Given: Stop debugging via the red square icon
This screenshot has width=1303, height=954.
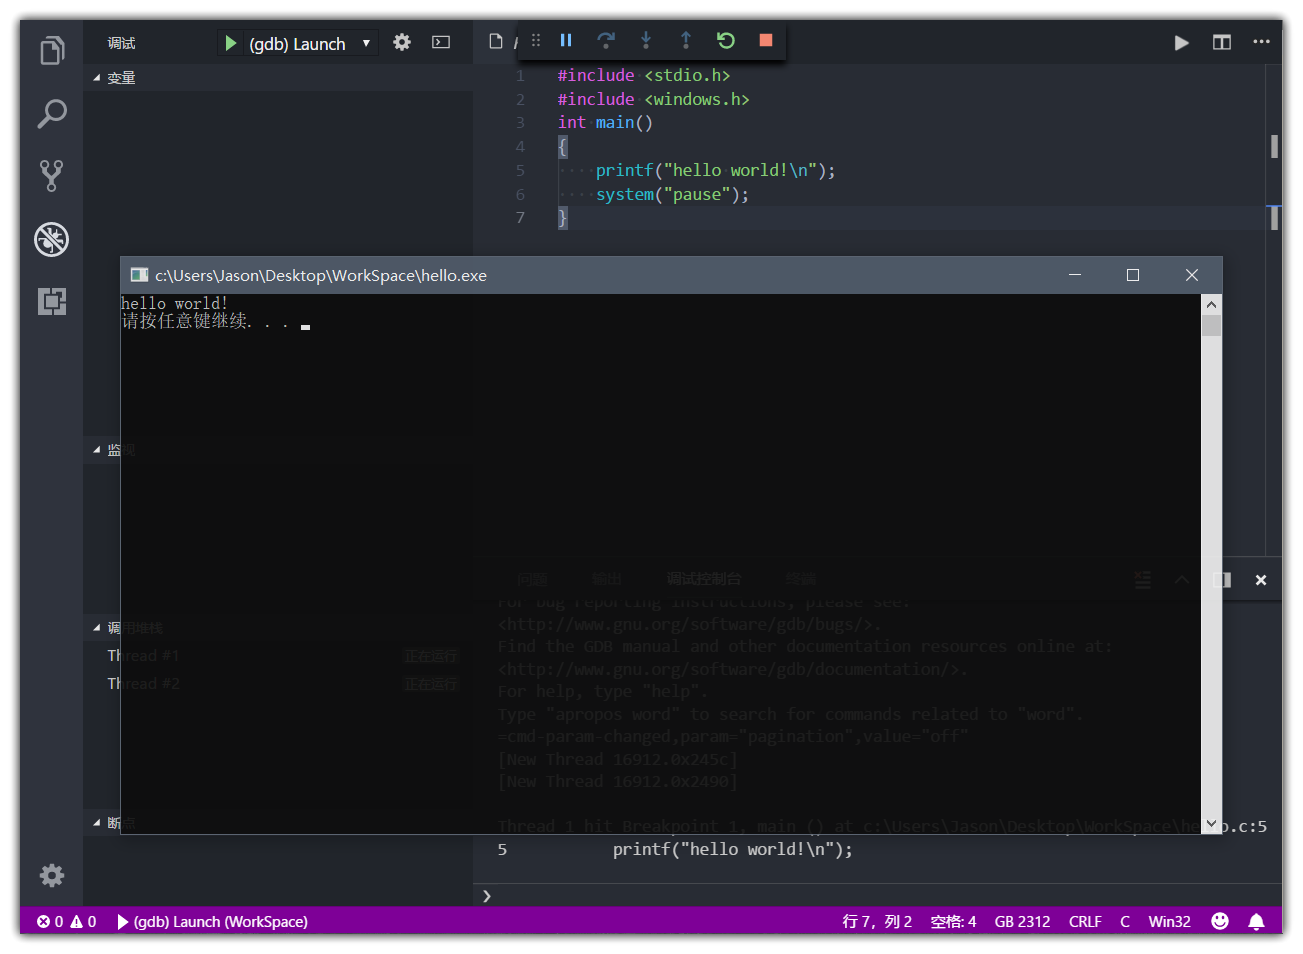Looking at the screenshot, I should 765,40.
